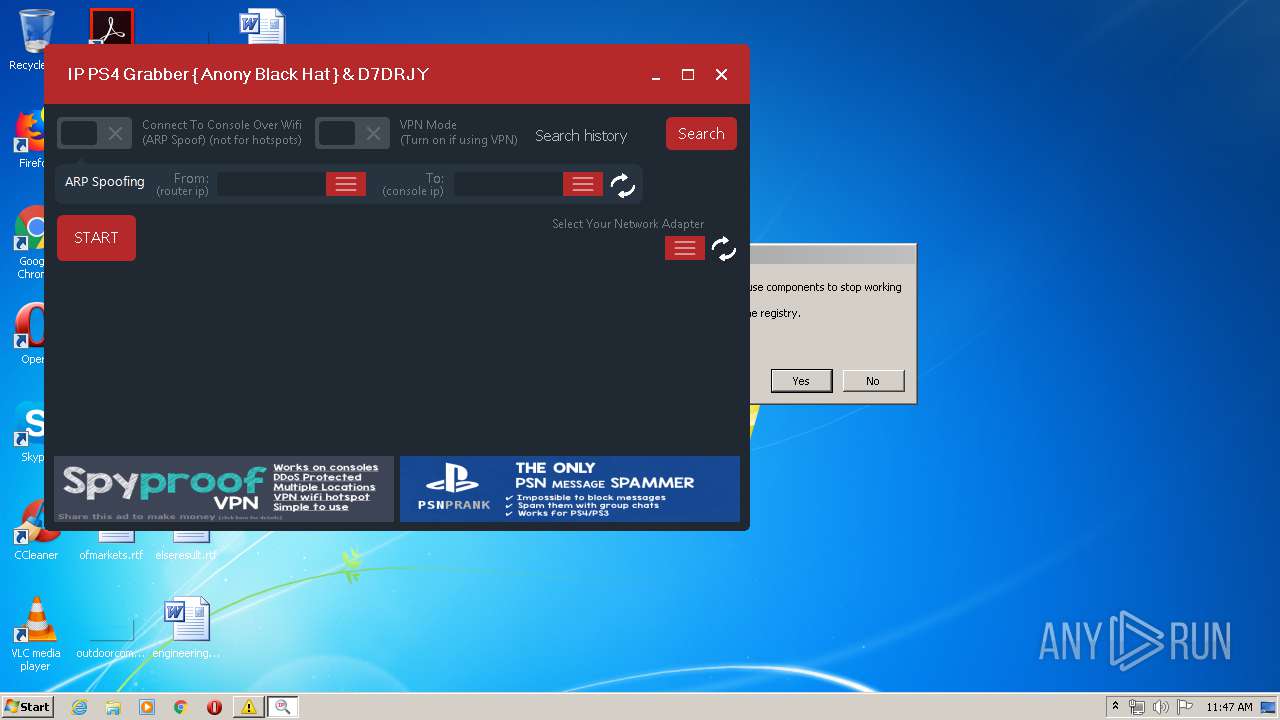Open router IP list menu
Screen dimensions: 1280x720
[x=346, y=184]
